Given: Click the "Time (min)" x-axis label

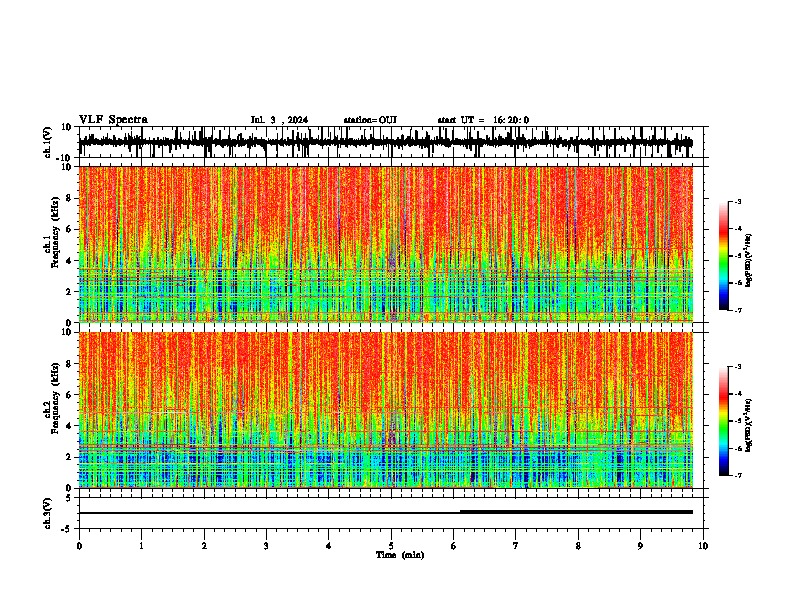Looking at the screenshot, I should [x=400, y=555].
